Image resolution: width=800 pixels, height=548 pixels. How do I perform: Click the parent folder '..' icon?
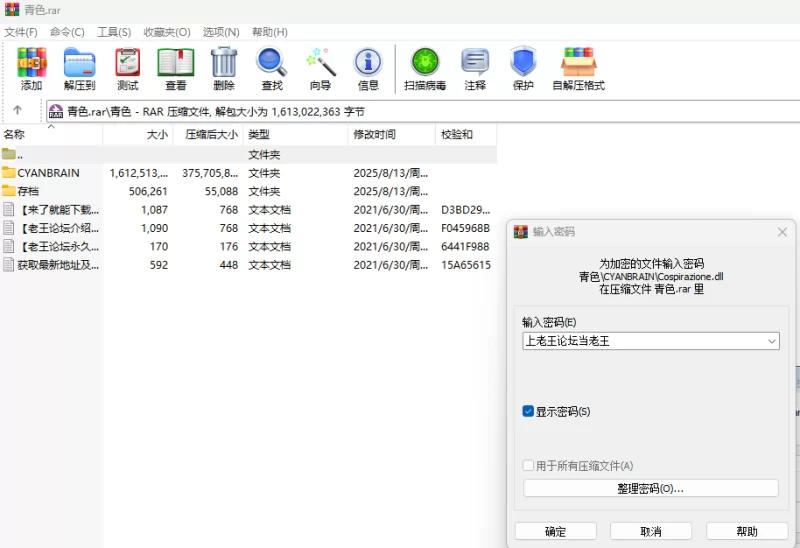click(9, 154)
